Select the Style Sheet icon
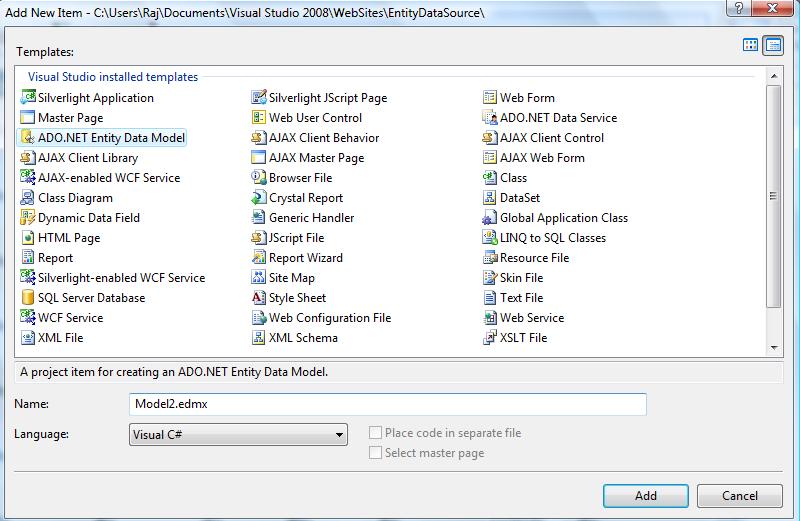Image resolution: width=800 pixels, height=521 pixels. 259,297
